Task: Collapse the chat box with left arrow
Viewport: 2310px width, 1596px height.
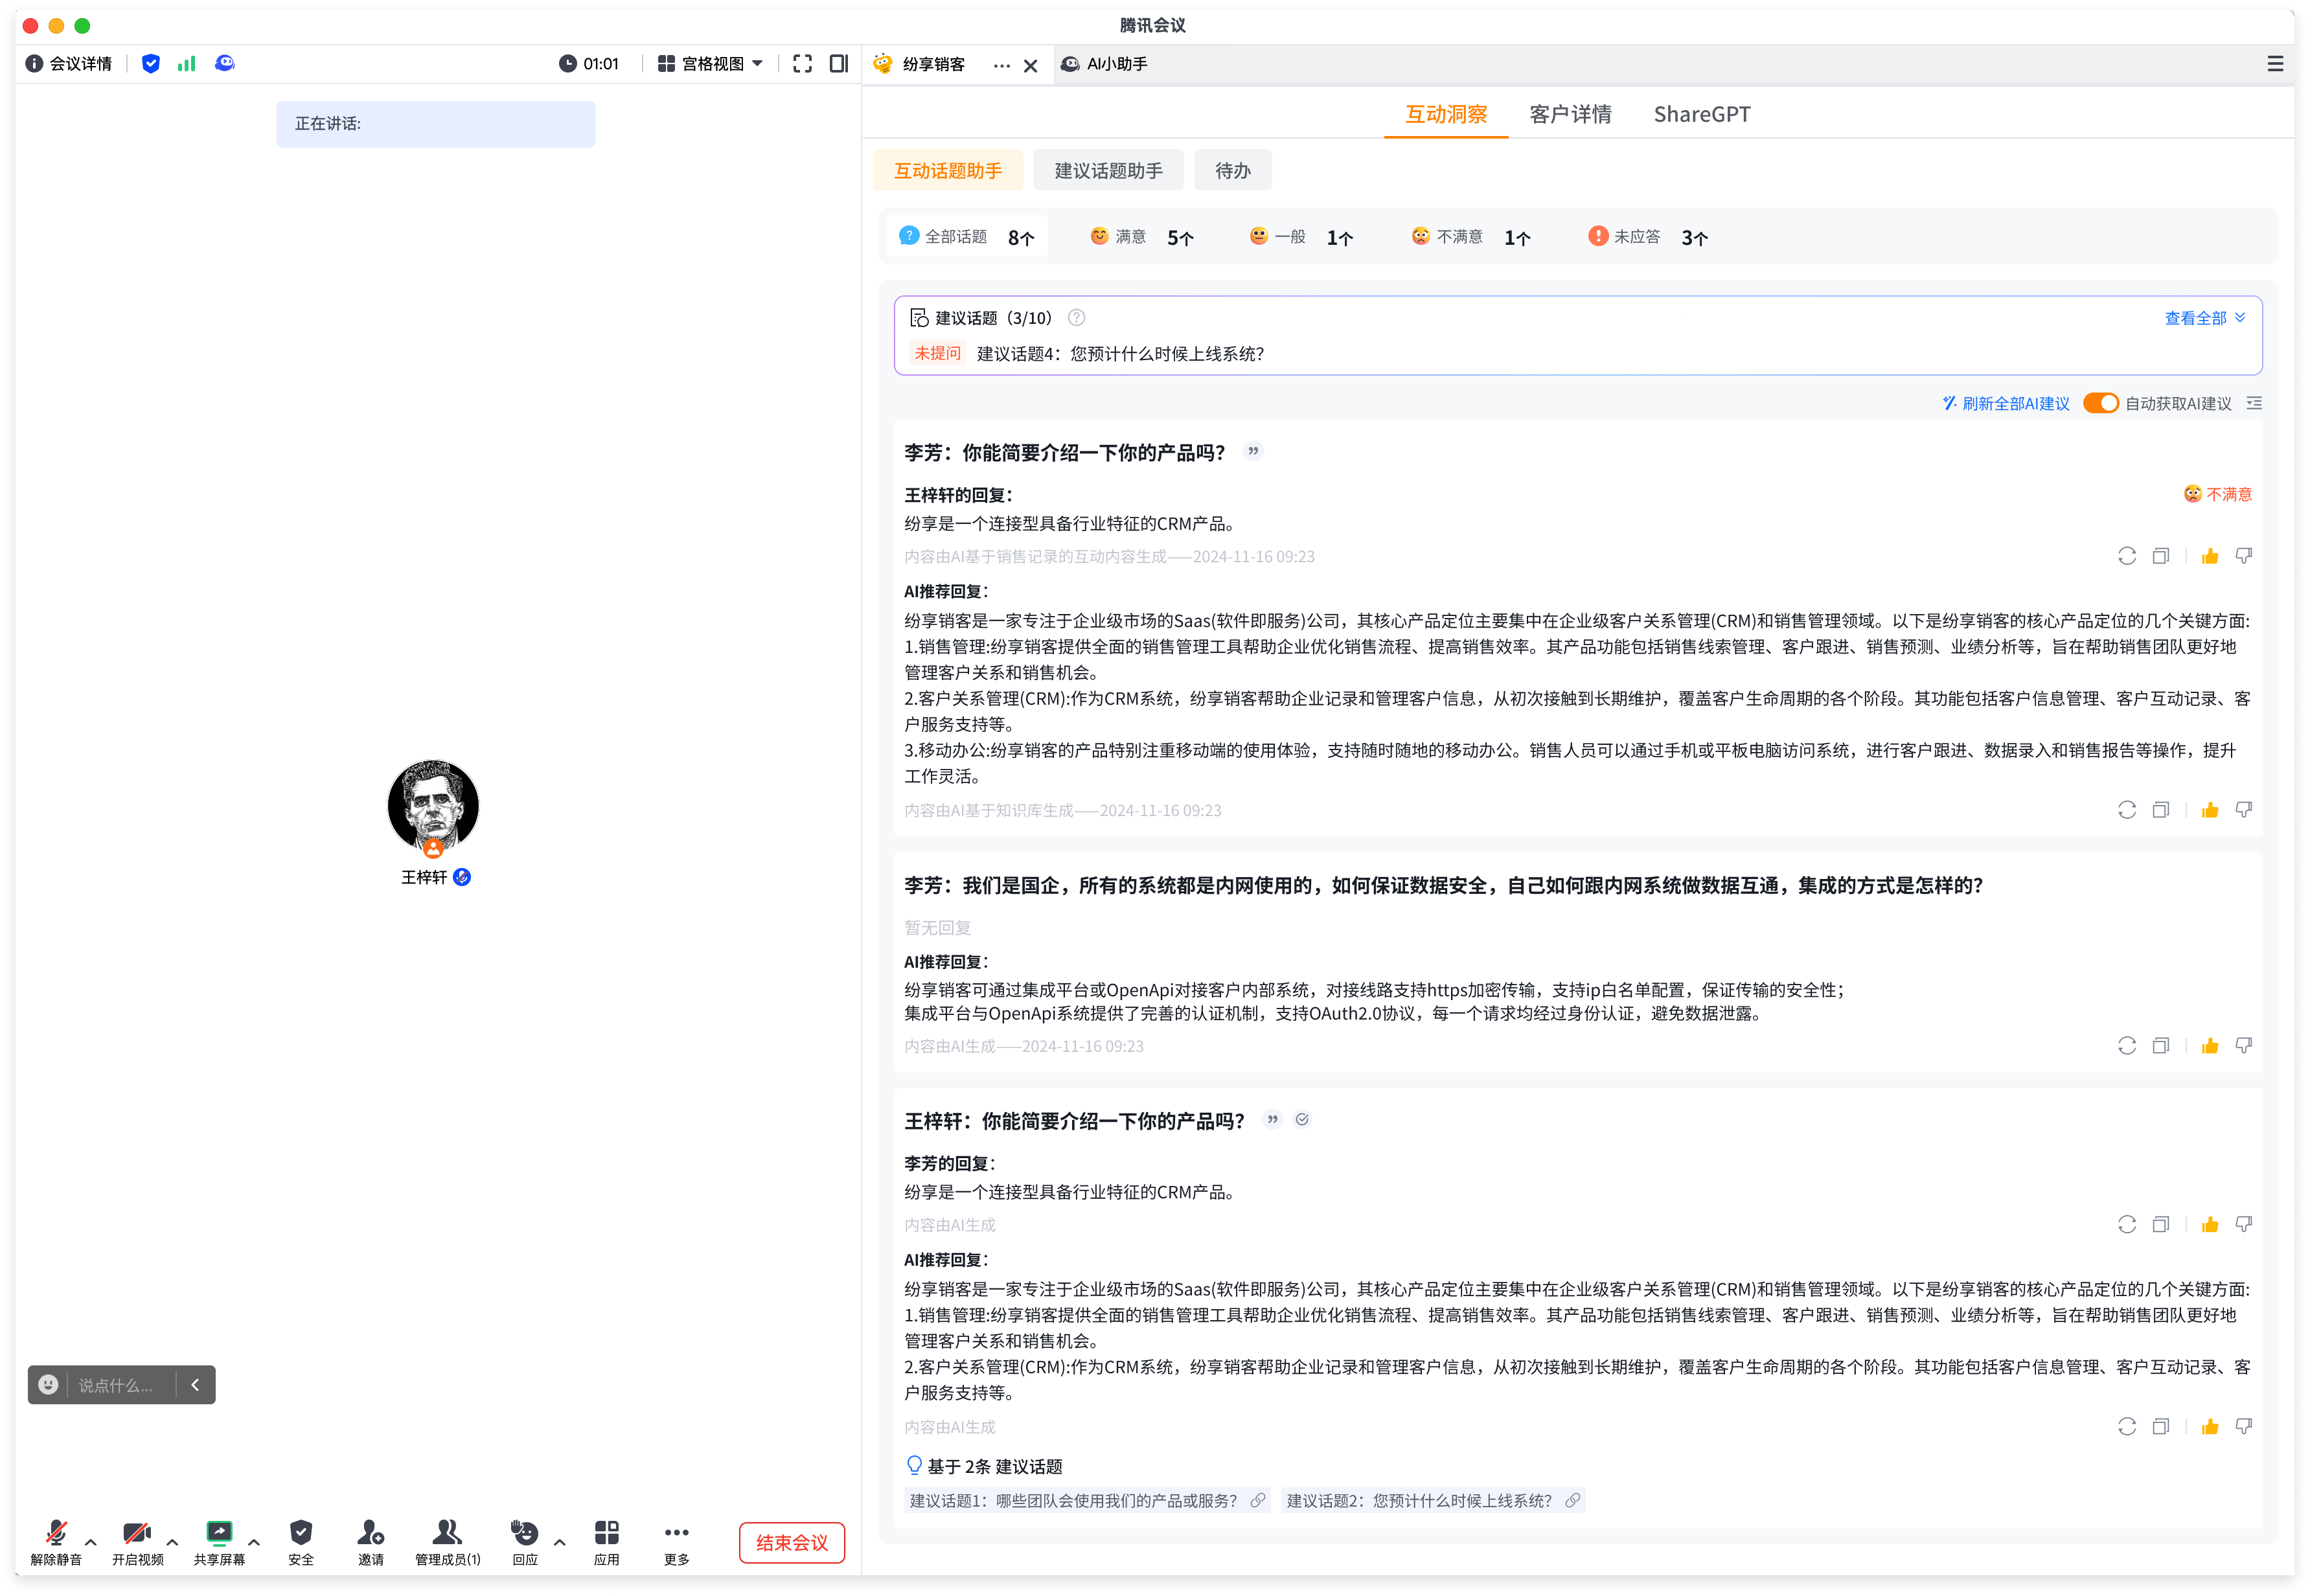Action: pos(195,1385)
